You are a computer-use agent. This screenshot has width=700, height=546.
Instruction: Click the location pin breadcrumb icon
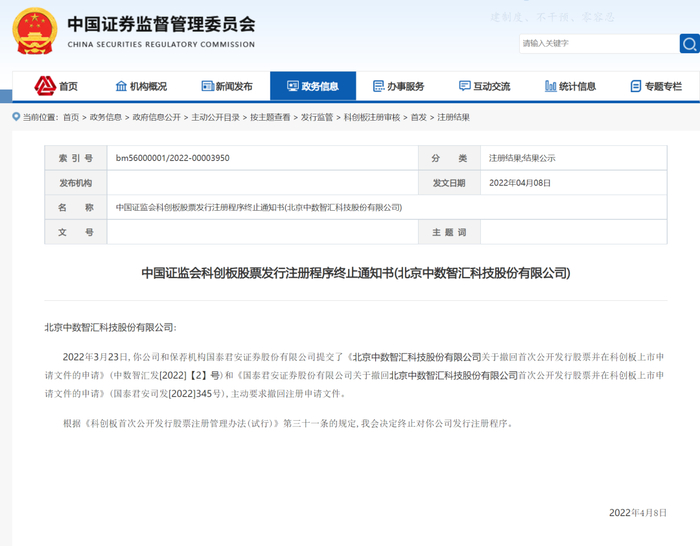click(x=15, y=117)
